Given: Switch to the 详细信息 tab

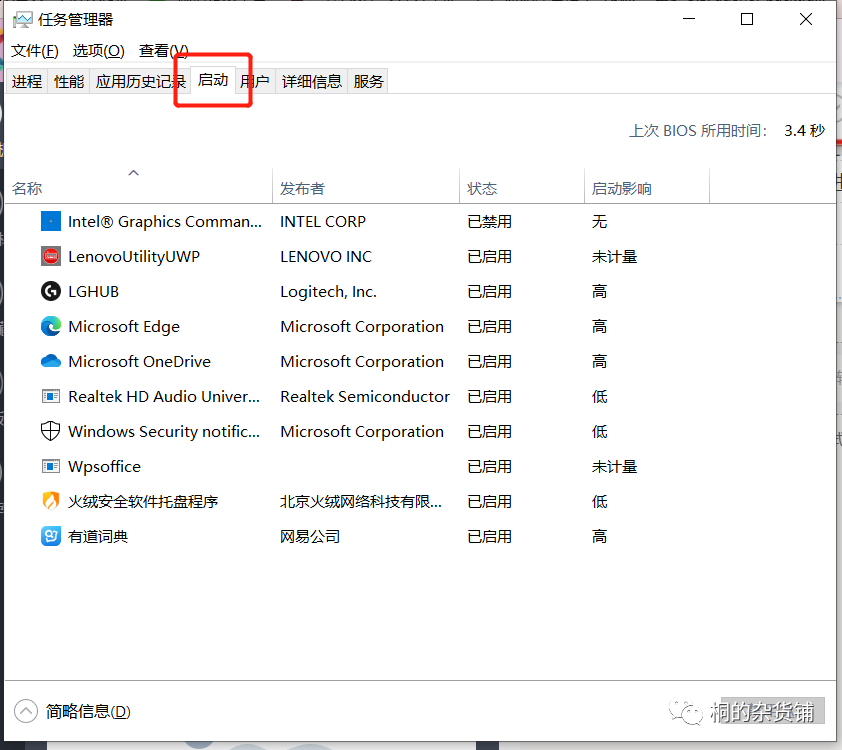Looking at the screenshot, I should pos(311,82).
